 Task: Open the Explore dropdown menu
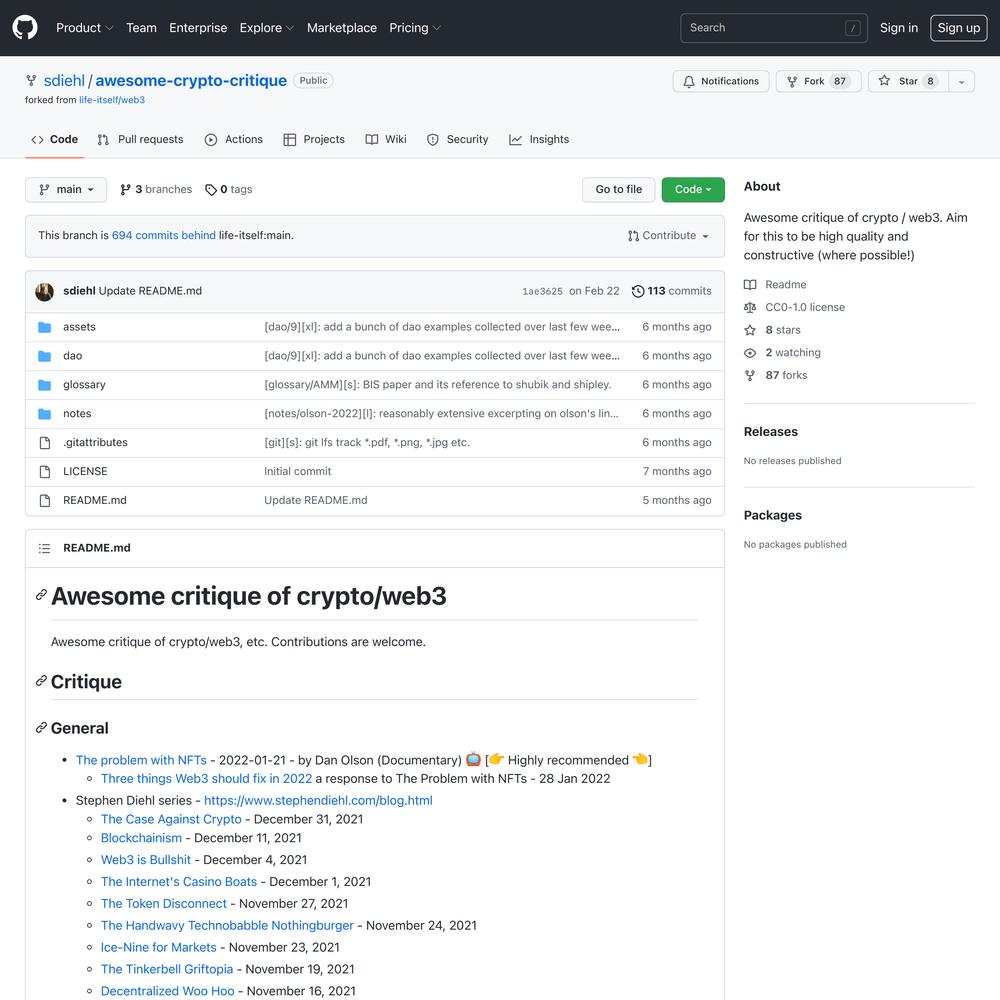(267, 28)
